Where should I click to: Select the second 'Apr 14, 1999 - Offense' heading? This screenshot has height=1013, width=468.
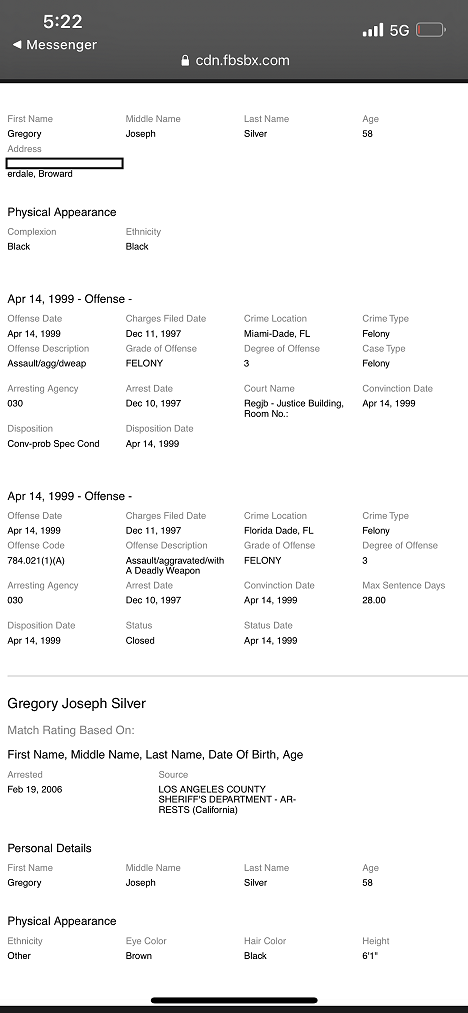(x=70, y=496)
